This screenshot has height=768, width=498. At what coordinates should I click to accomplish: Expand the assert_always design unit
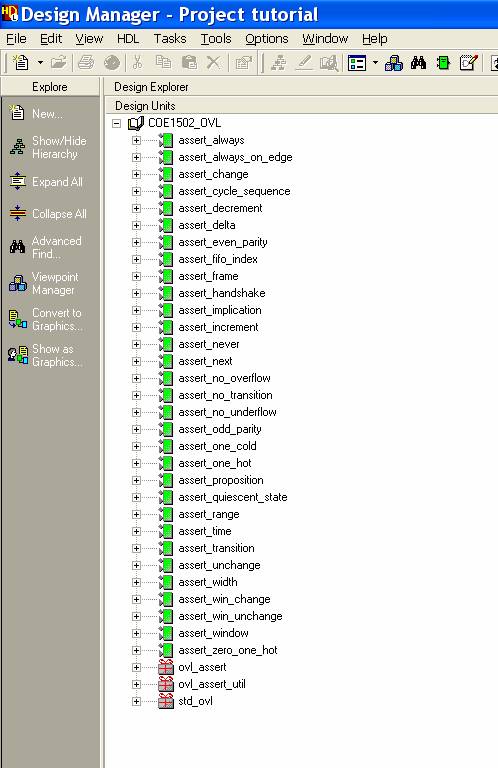point(136,140)
